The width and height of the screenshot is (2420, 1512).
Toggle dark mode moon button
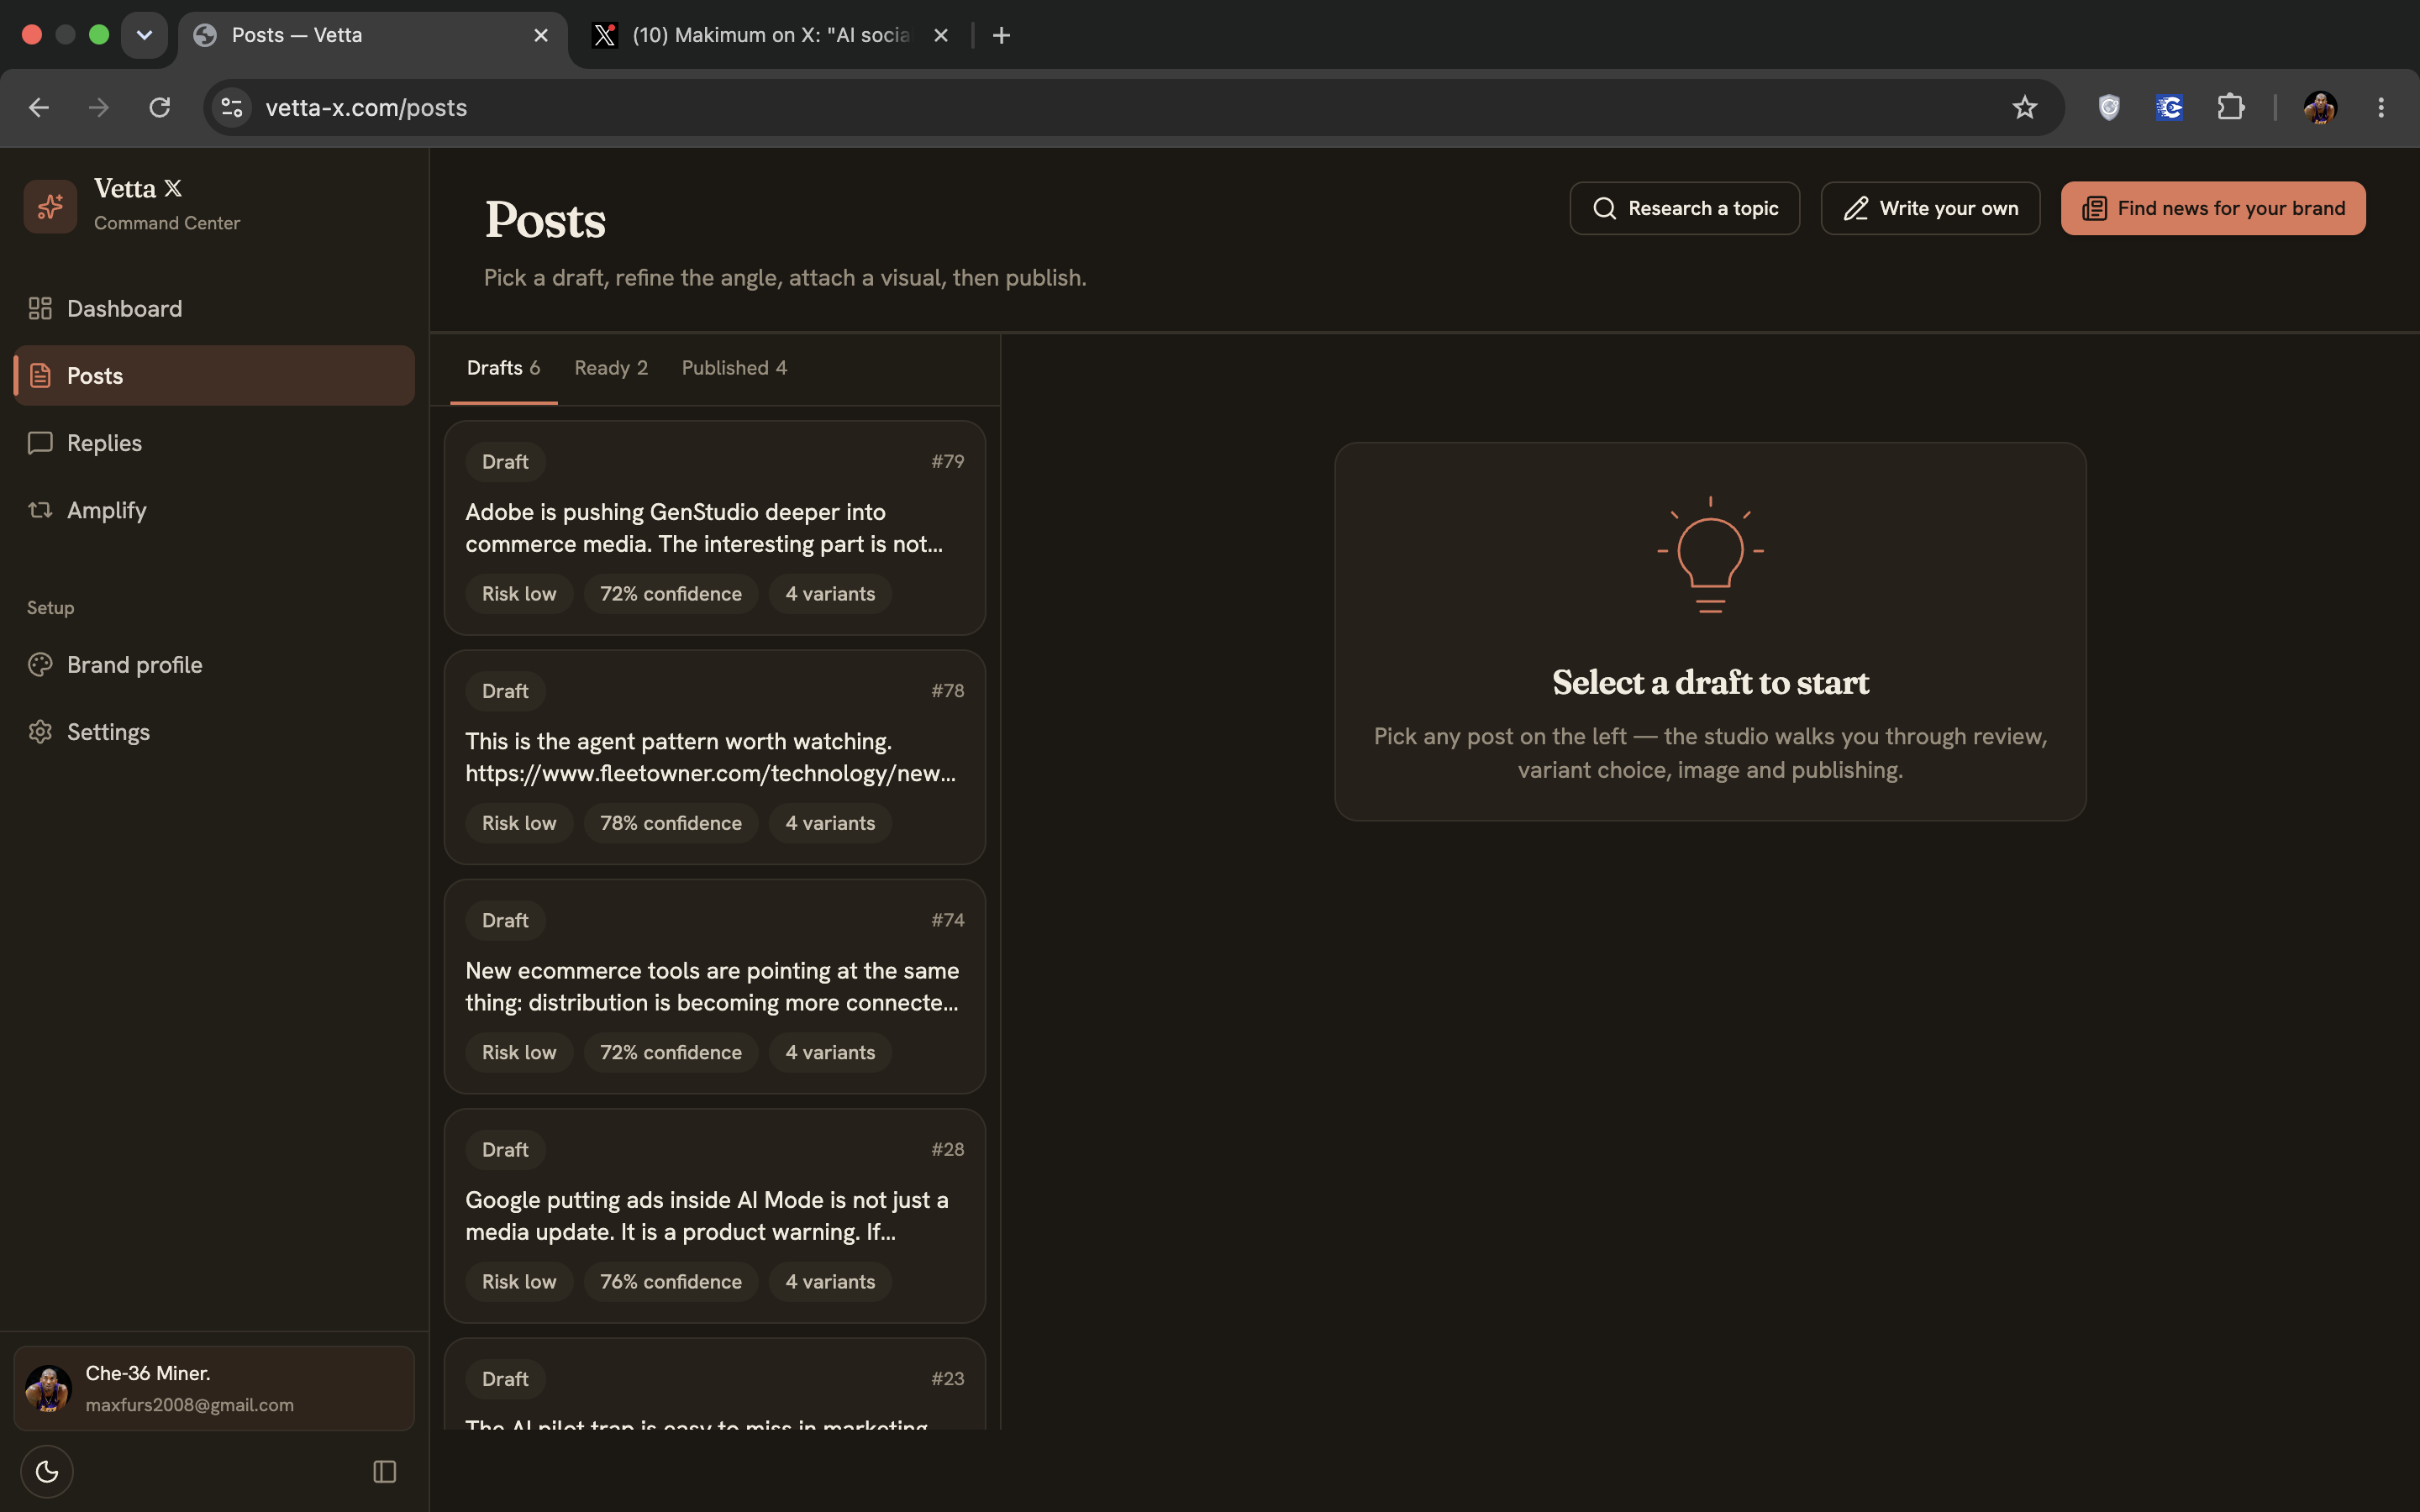coord(47,1471)
